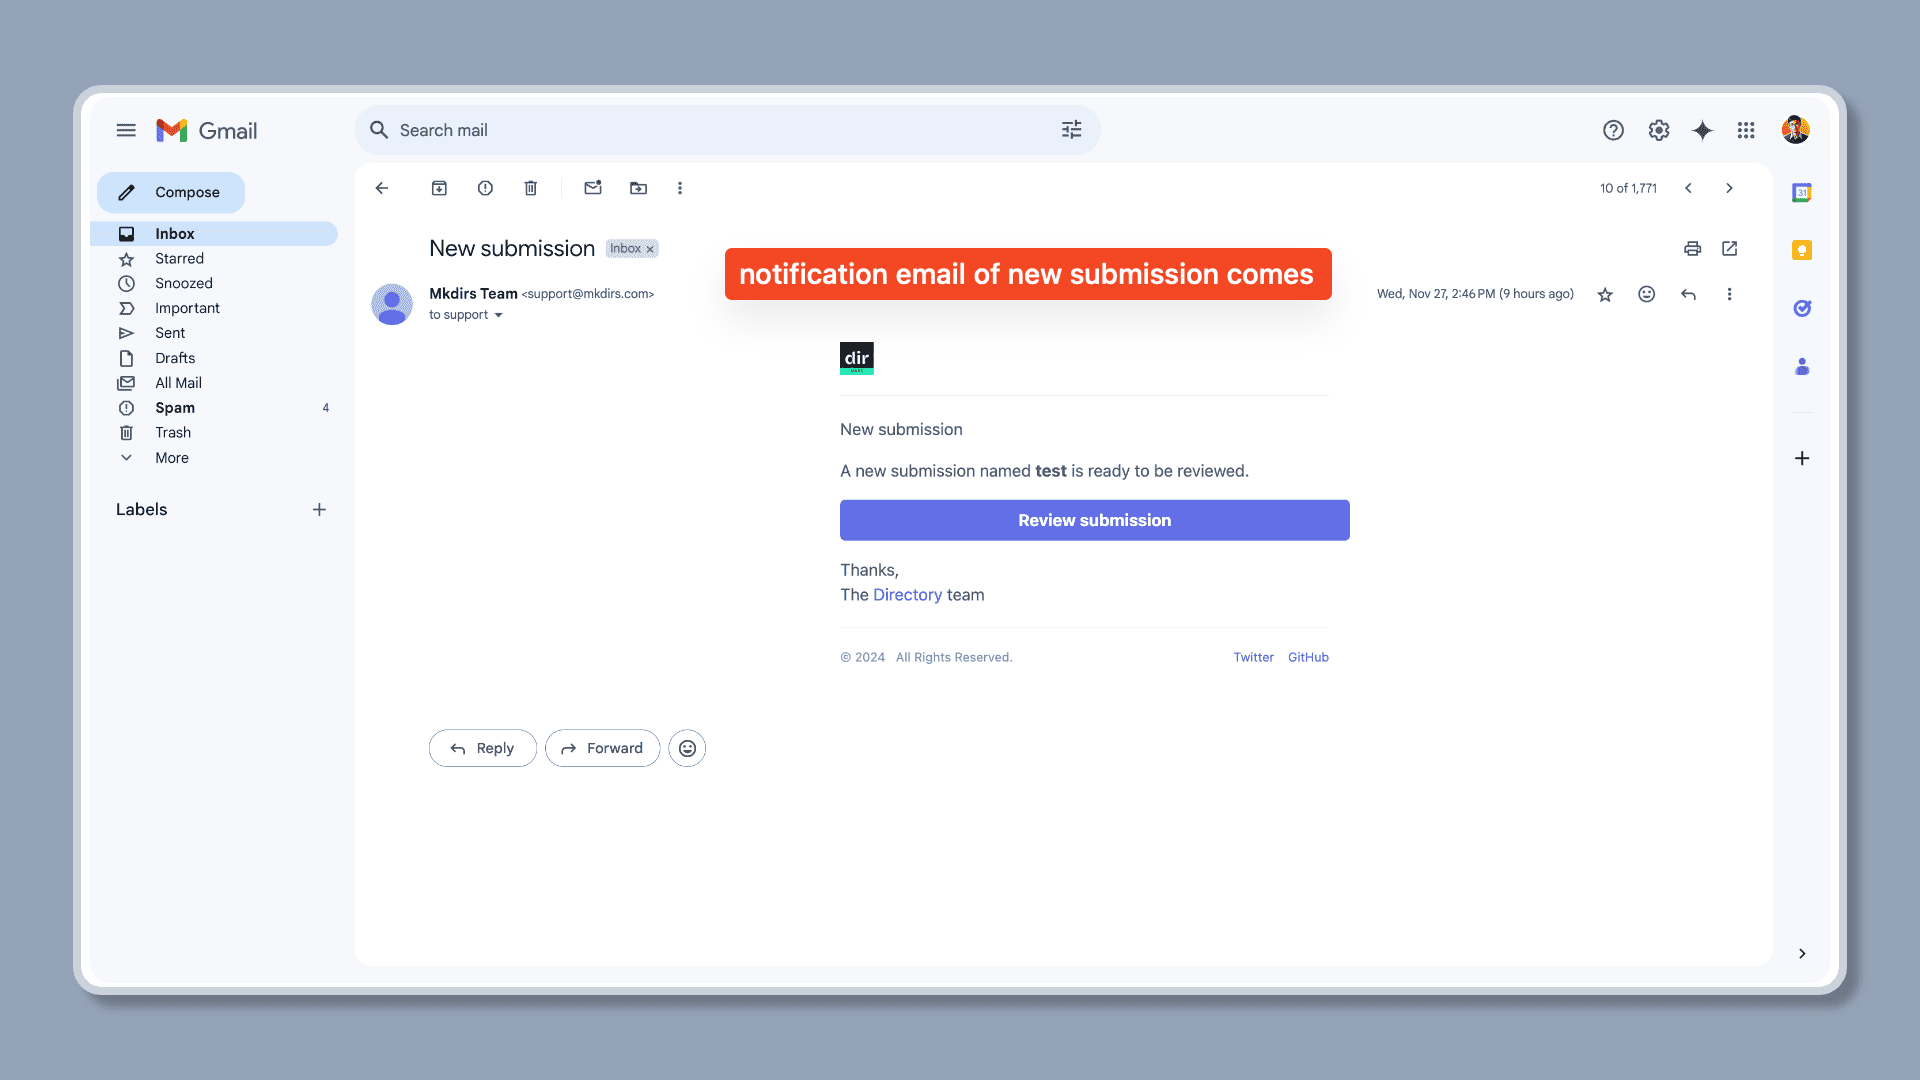Expand recipient details arrow
The width and height of the screenshot is (1920, 1080).
coord(498,315)
